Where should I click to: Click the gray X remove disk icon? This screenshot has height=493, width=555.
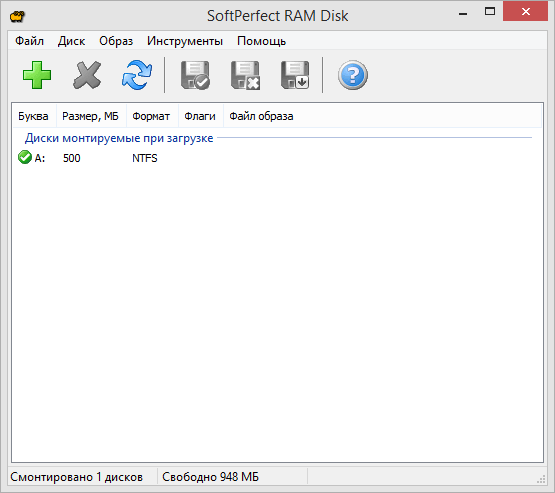(x=87, y=75)
